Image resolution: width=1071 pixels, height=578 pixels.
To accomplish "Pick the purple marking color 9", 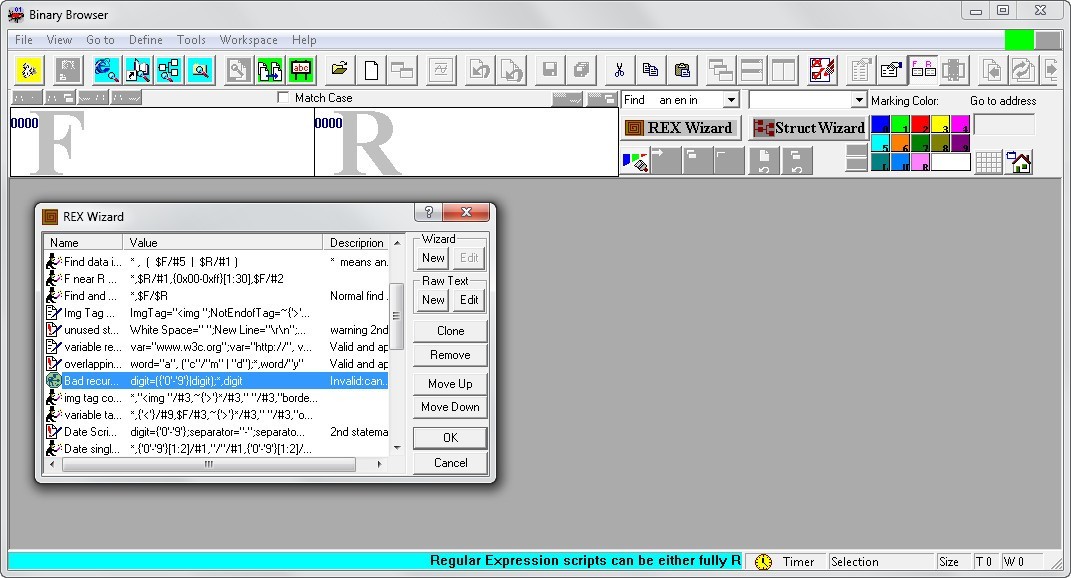I will [x=960, y=143].
